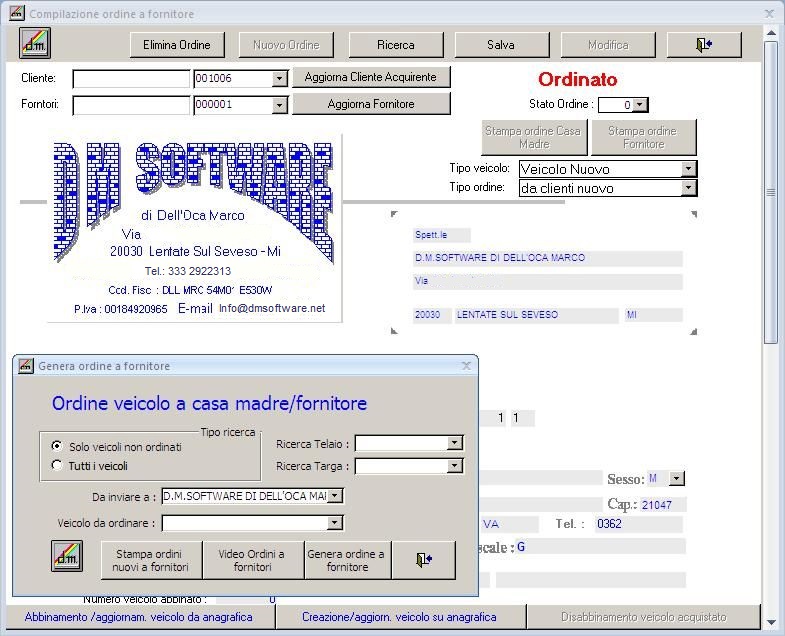
Task: Click the app icon in the Compilazione ordine title bar
Action: tap(17, 13)
